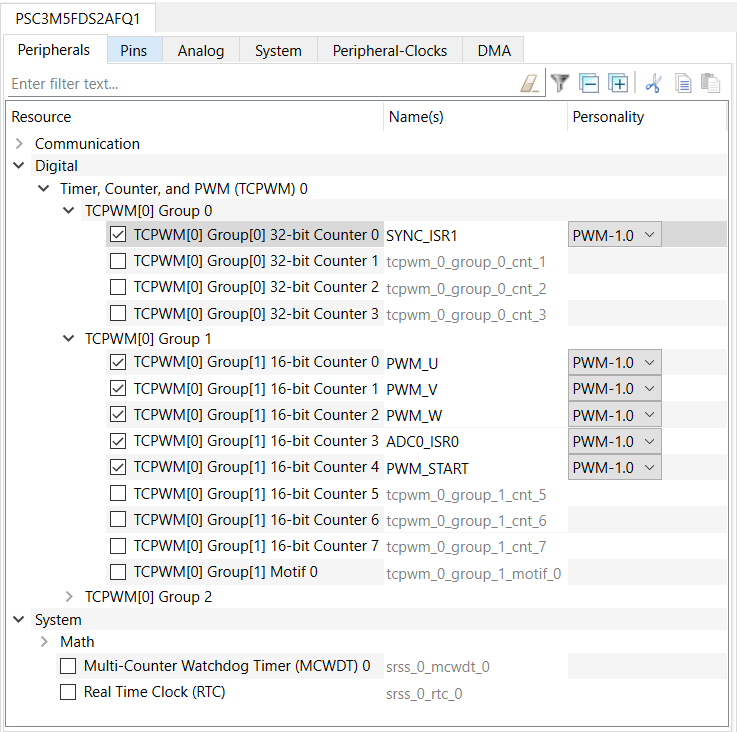This screenshot has width=737, height=732.
Task: Expand the Communication tree node
Action: (x=19, y=143)
